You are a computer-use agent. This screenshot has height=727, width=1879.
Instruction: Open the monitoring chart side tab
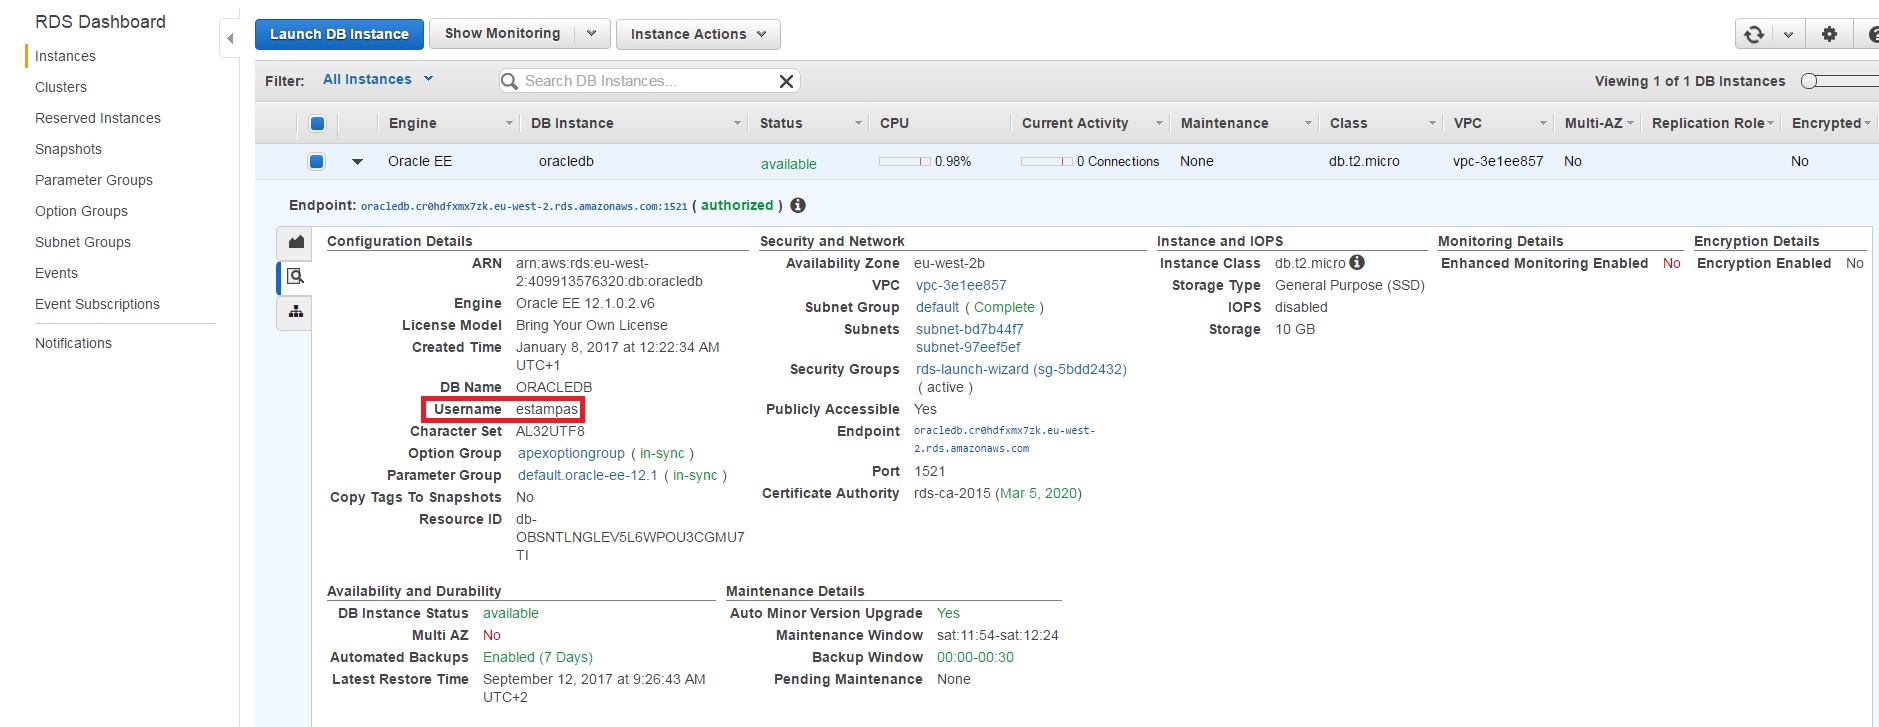[x=295, y=242]
